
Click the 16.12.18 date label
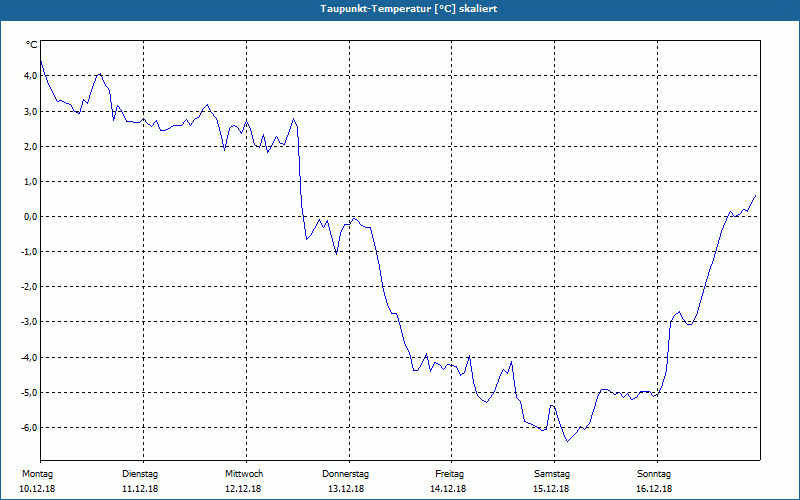pyautogui.click(x=654, y=489)
